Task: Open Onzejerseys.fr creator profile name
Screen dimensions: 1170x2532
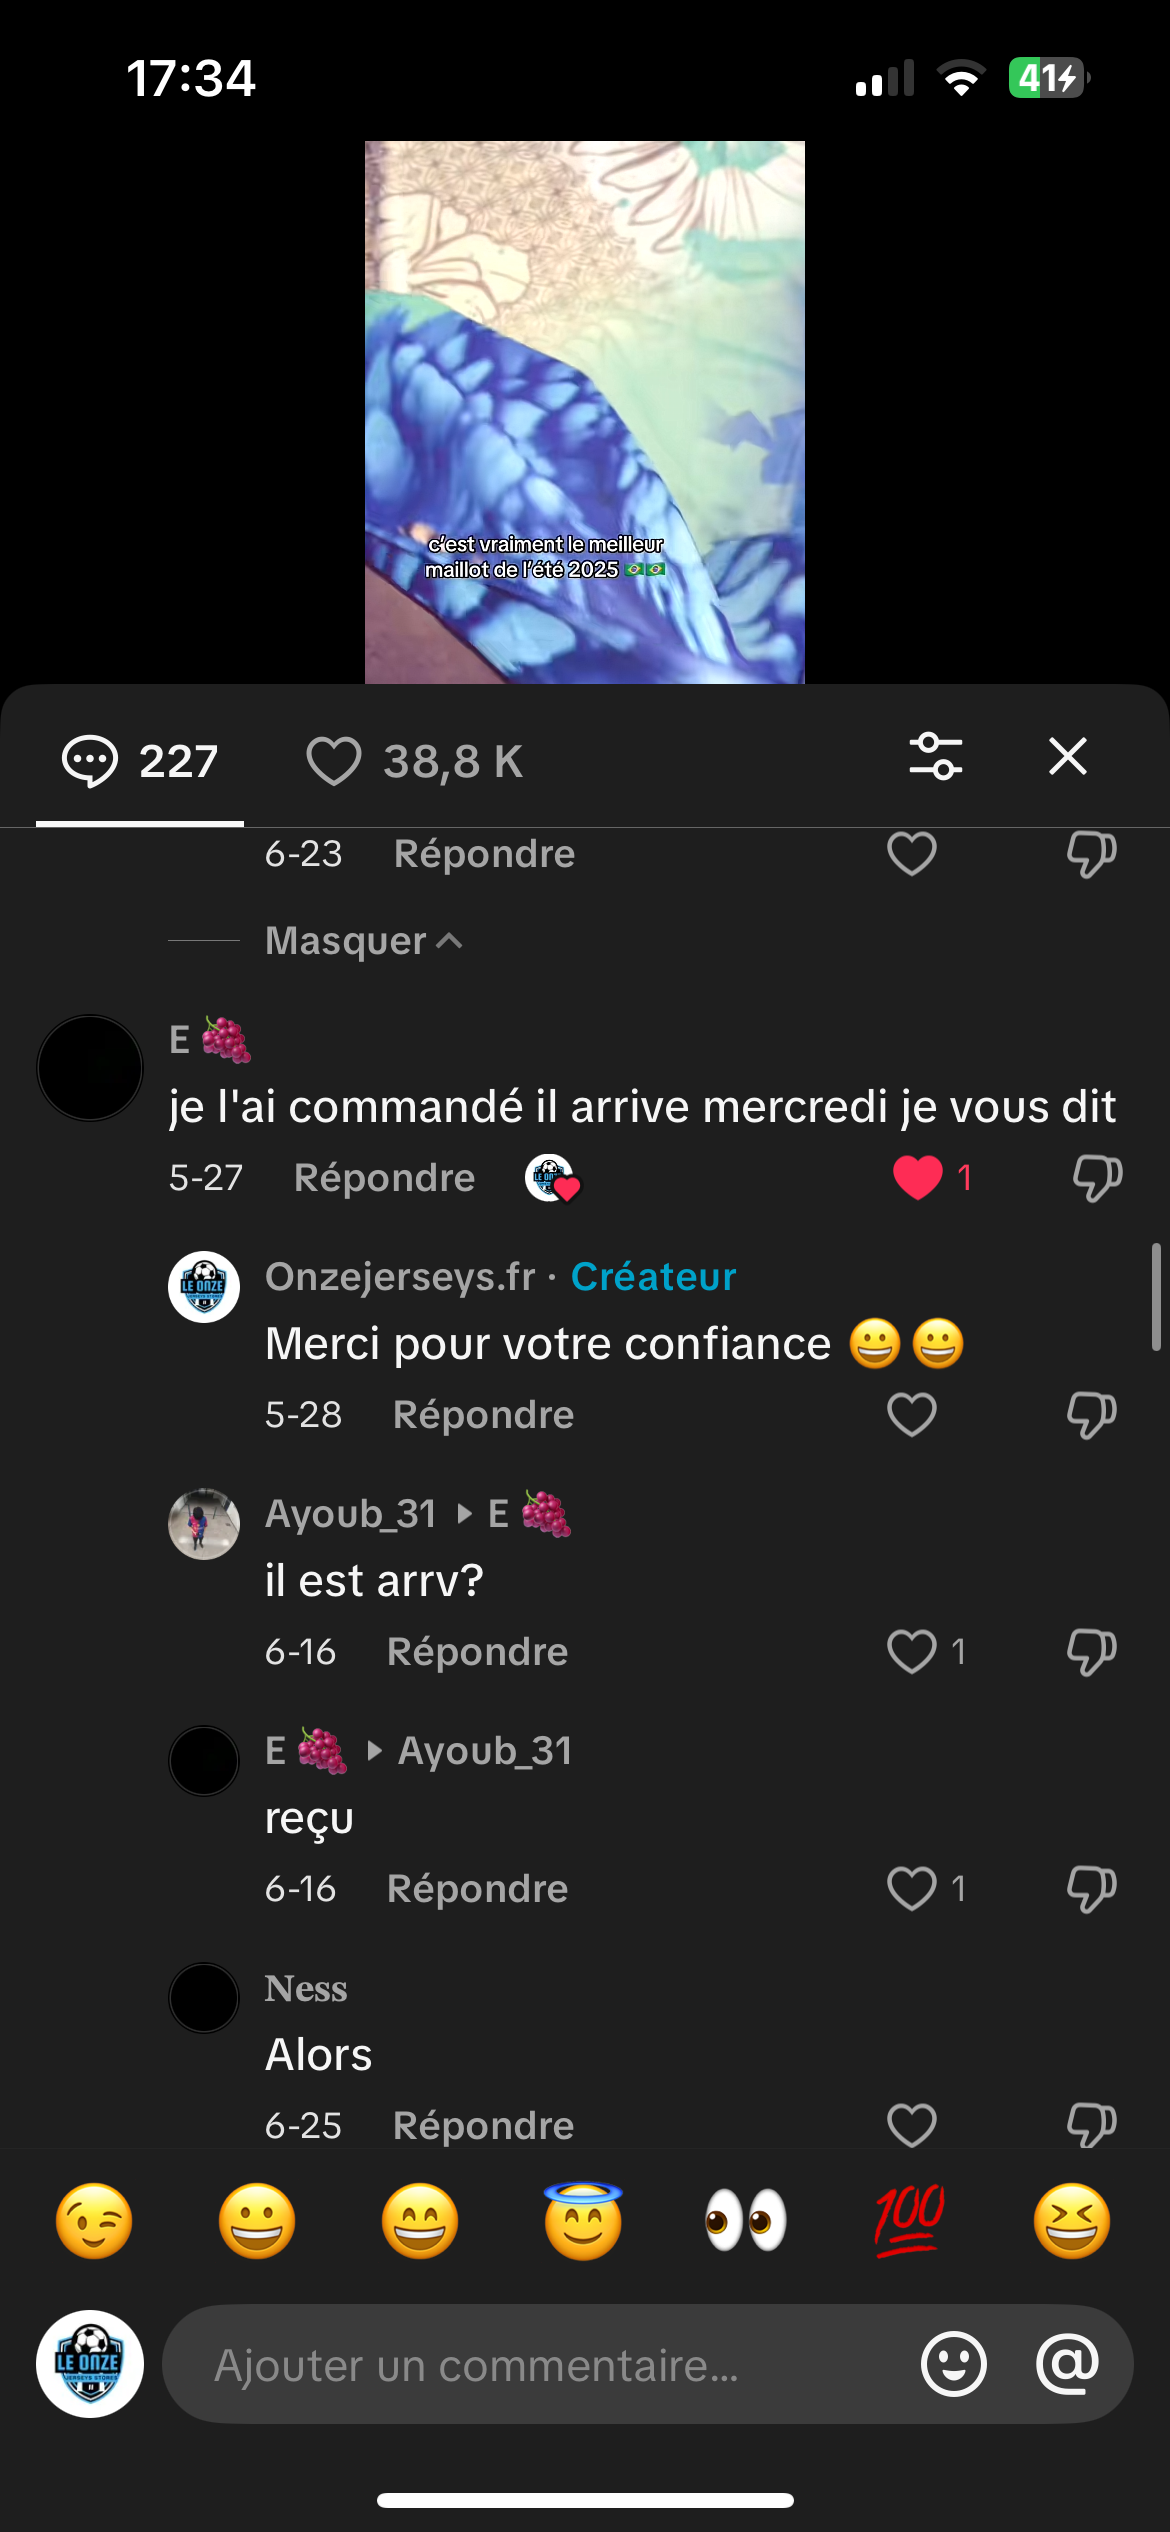Action: pyautogui.click(x=400, y=1277)
